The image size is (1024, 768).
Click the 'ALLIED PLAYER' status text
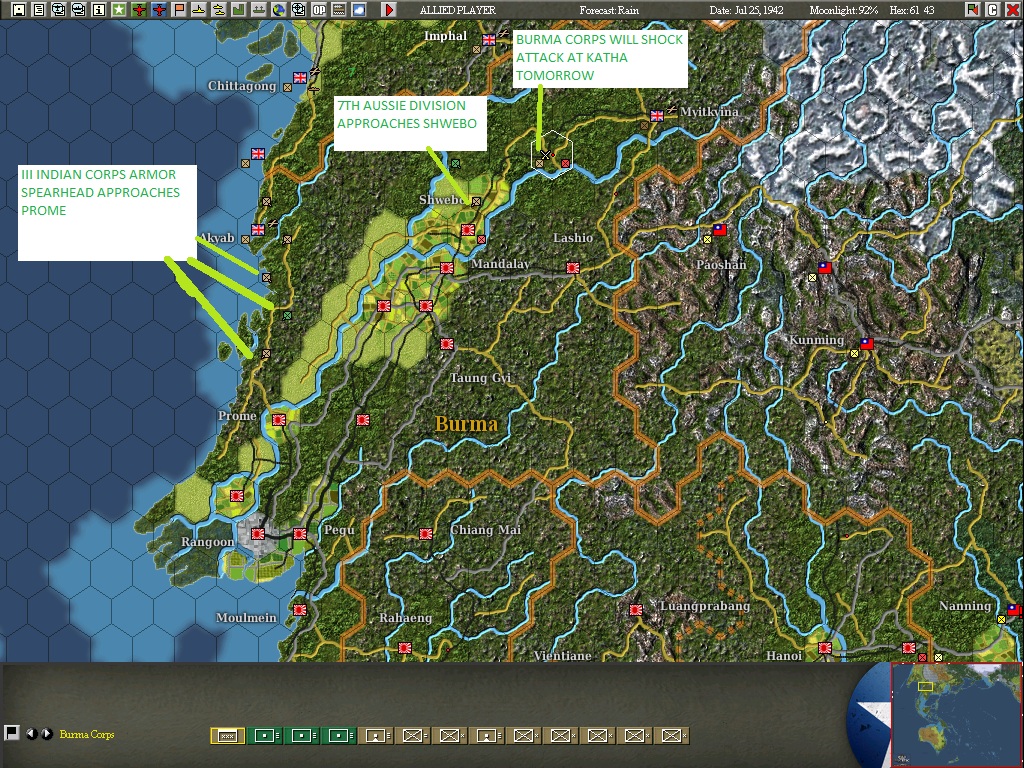[x=457, y=10]
